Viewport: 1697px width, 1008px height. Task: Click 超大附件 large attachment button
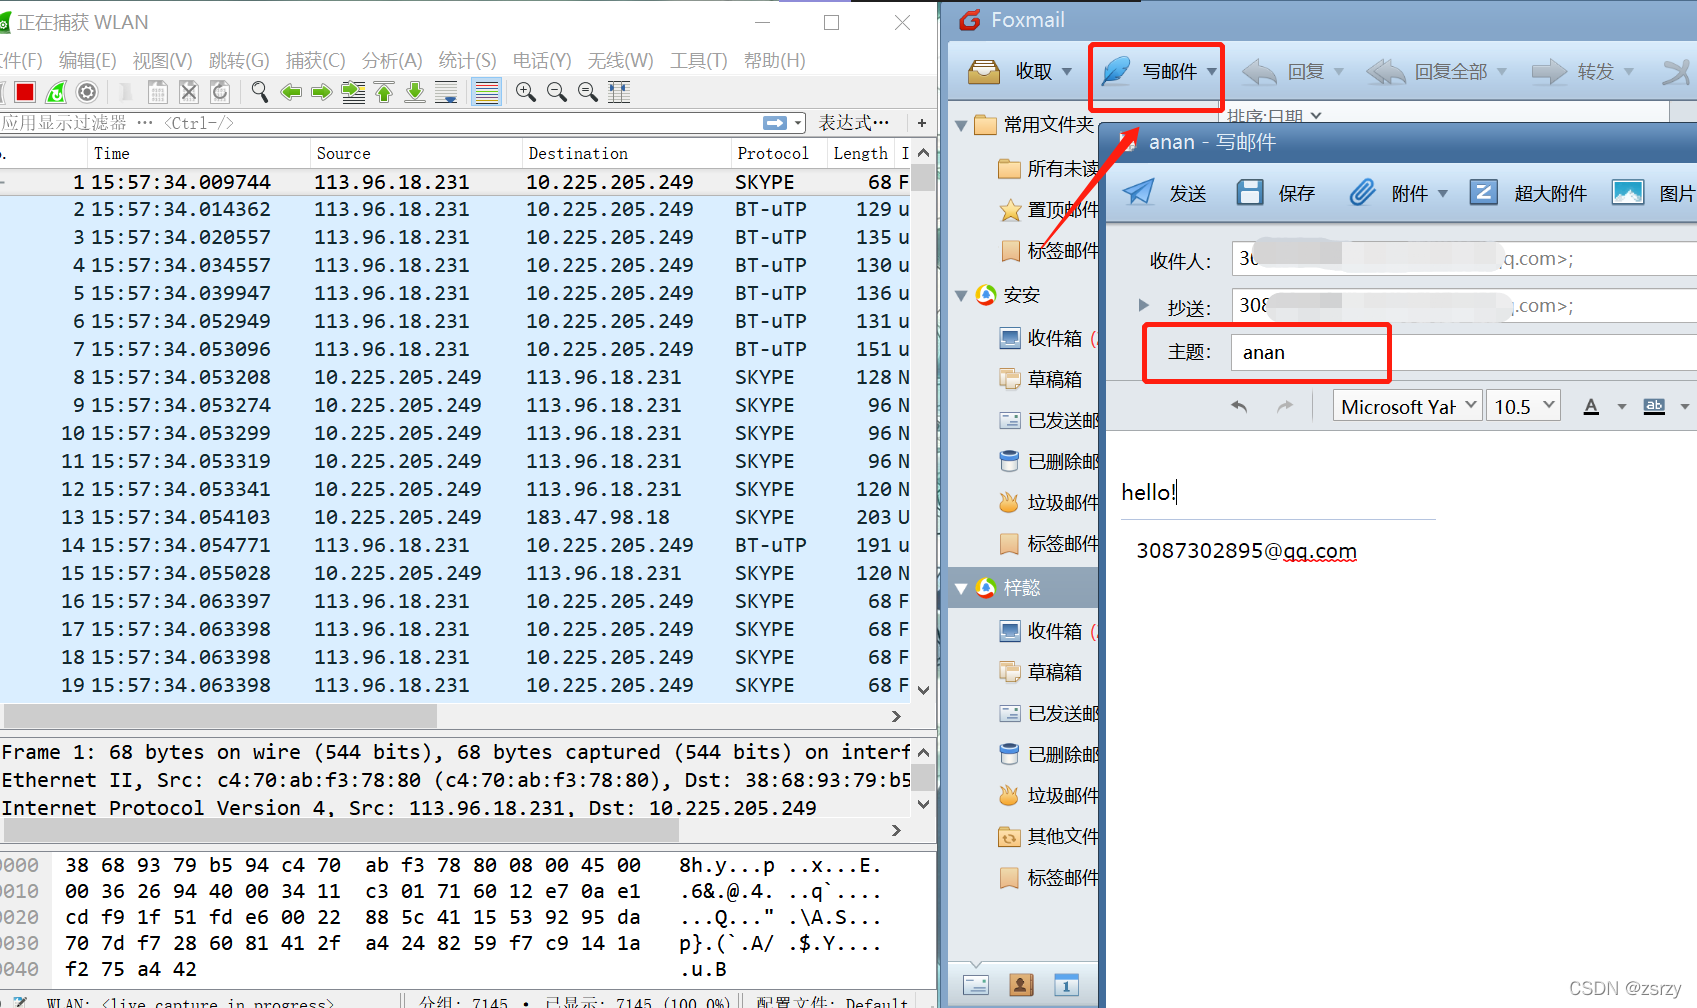pos(1528,193)
